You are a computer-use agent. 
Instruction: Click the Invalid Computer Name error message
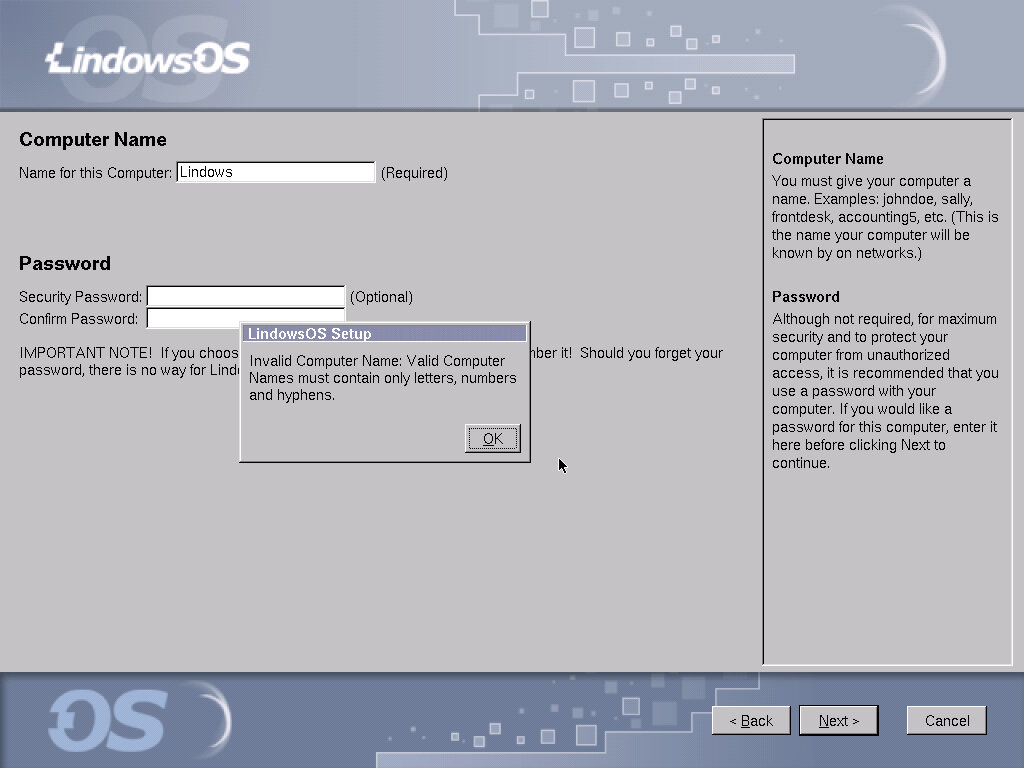383,378
